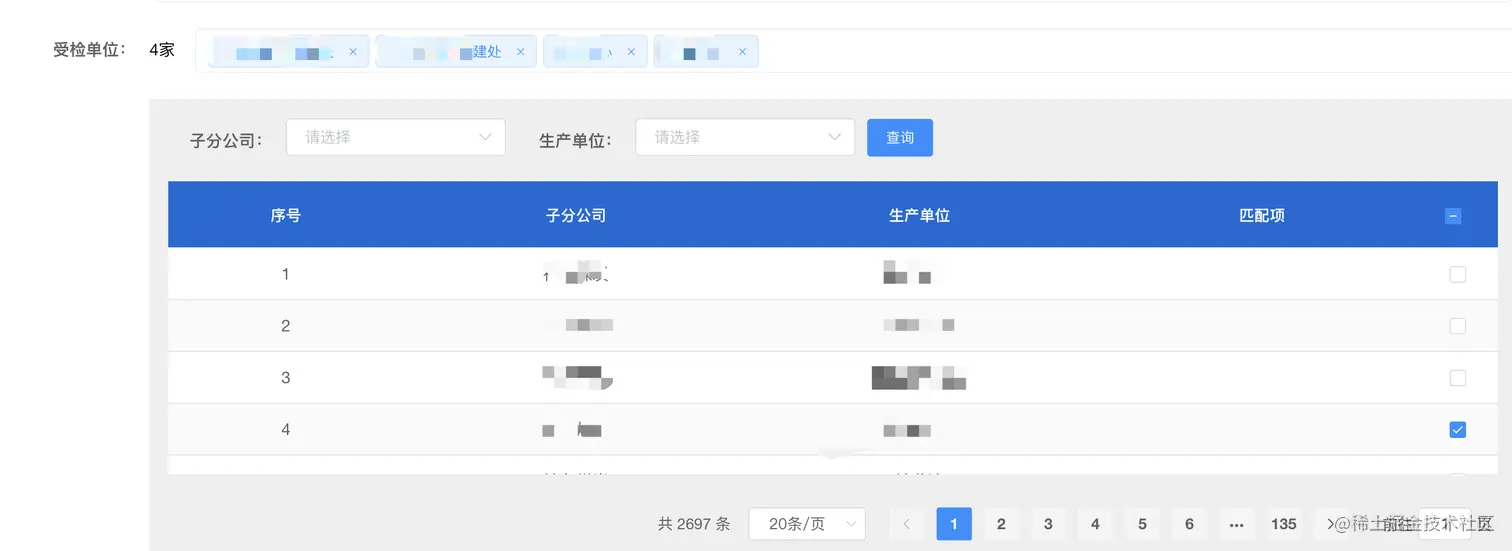Screen dimensions: 1512x551
Task: Remove the fourth selected unit tag
Action: [x=741, y=52]
